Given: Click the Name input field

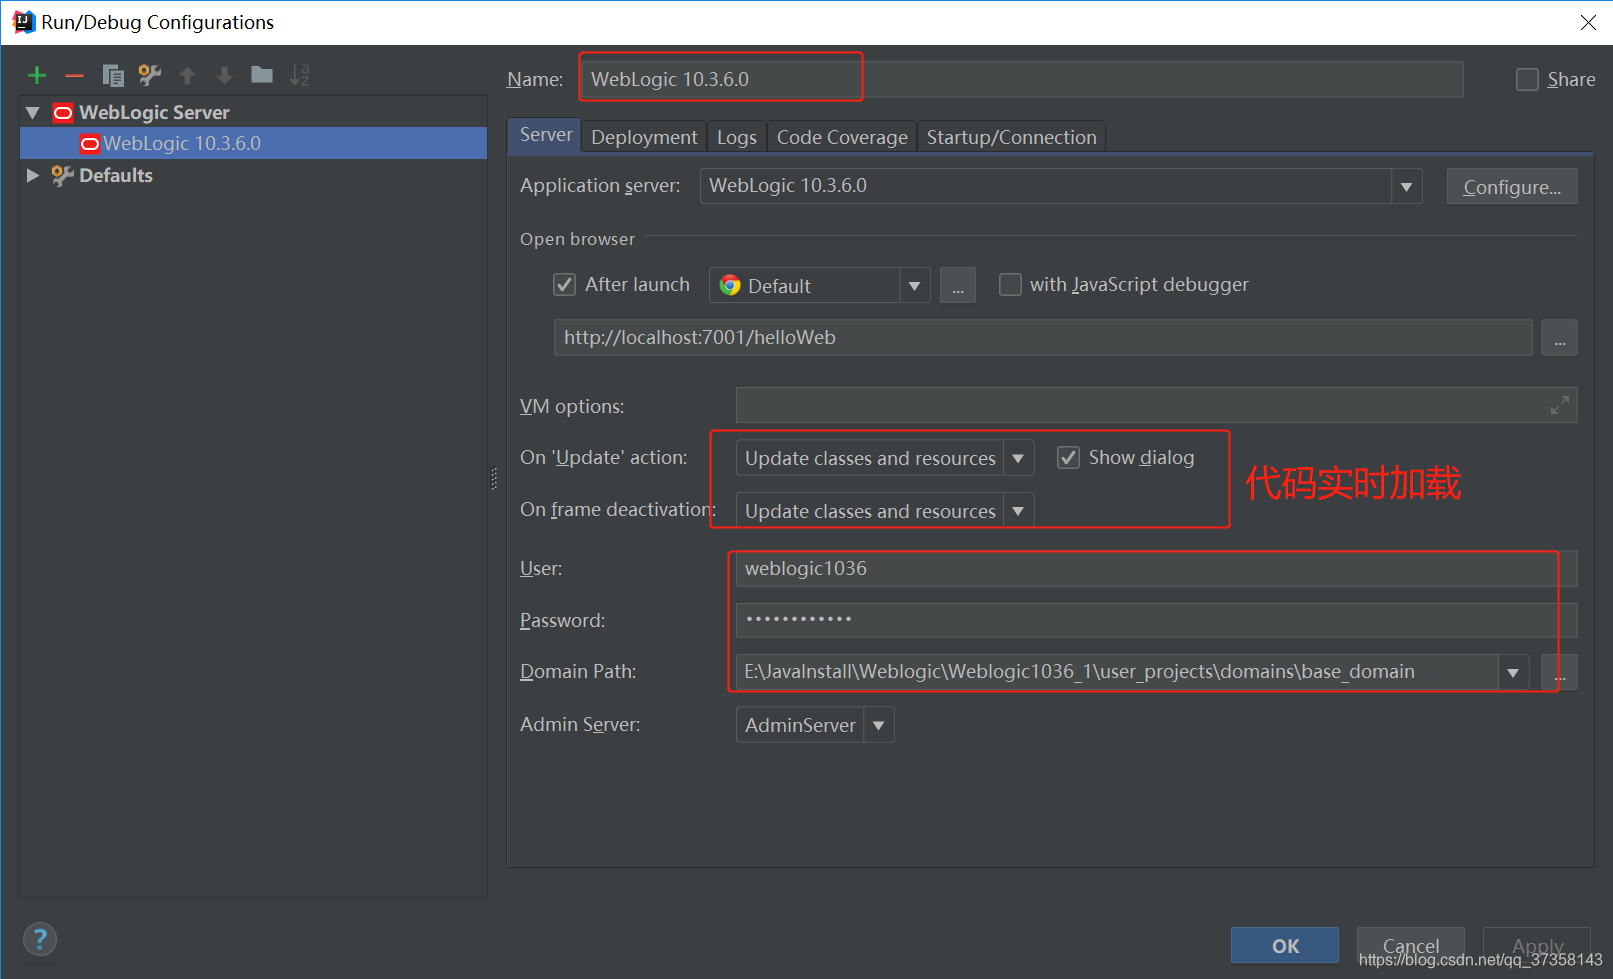Looking at the screenshot, I should click(1022, 79).
